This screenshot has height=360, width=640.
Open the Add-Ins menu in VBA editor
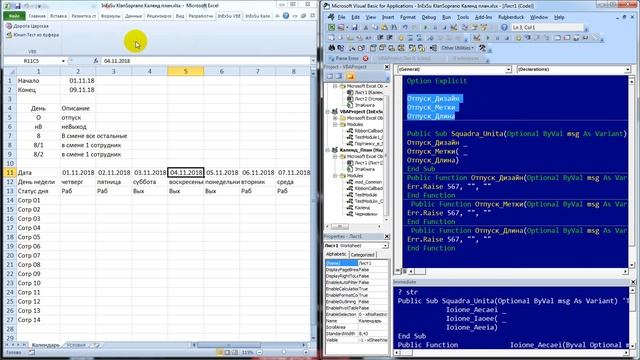[483, 17]
